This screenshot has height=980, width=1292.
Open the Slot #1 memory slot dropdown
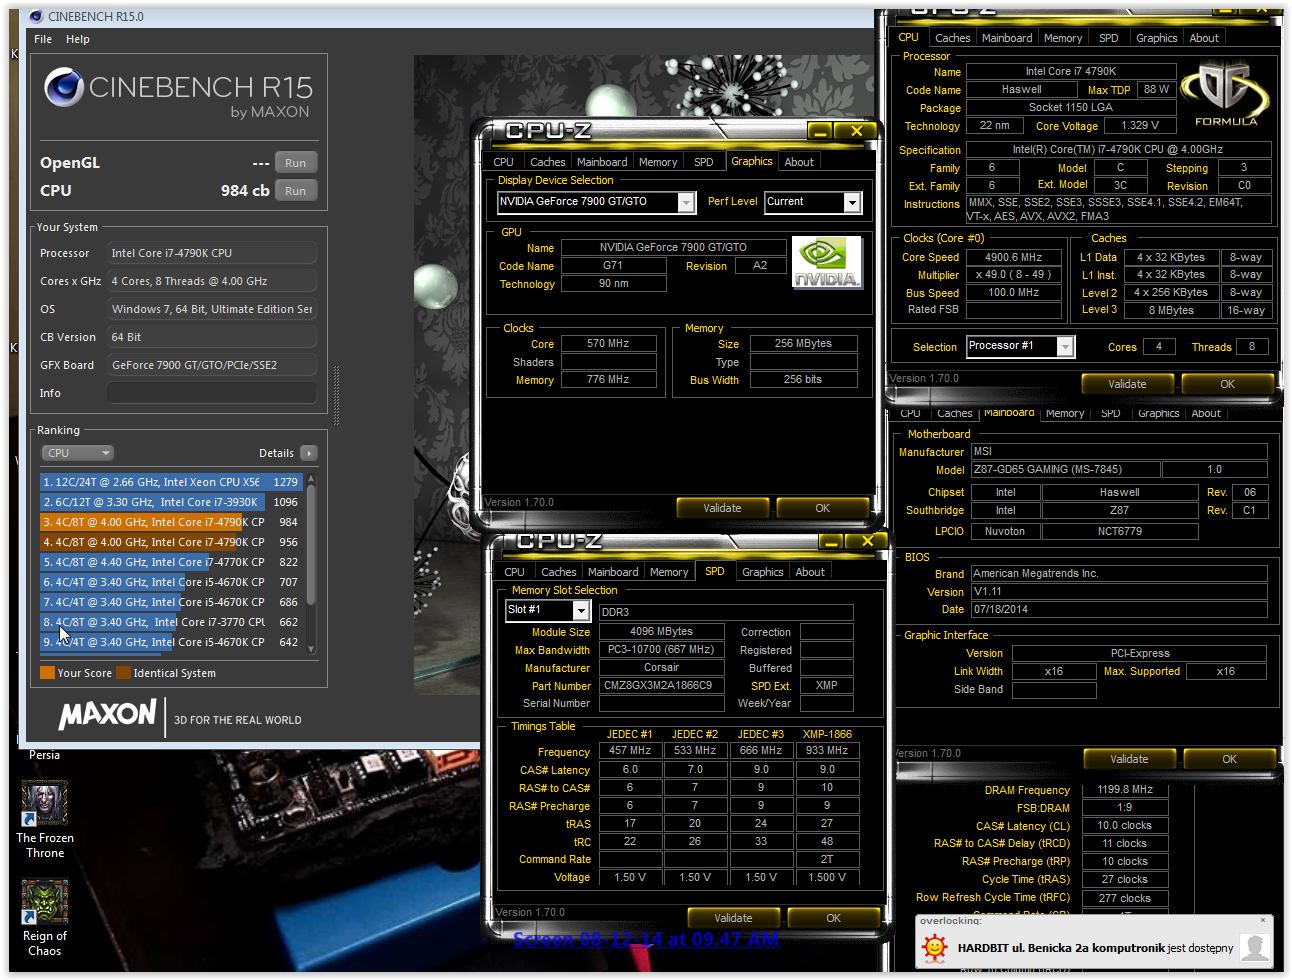(580, 610)
